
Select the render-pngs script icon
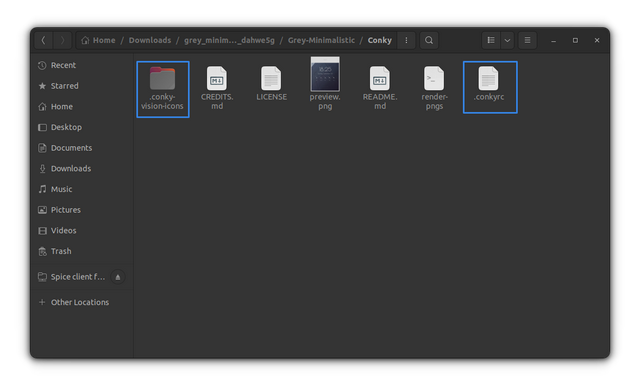434,78
